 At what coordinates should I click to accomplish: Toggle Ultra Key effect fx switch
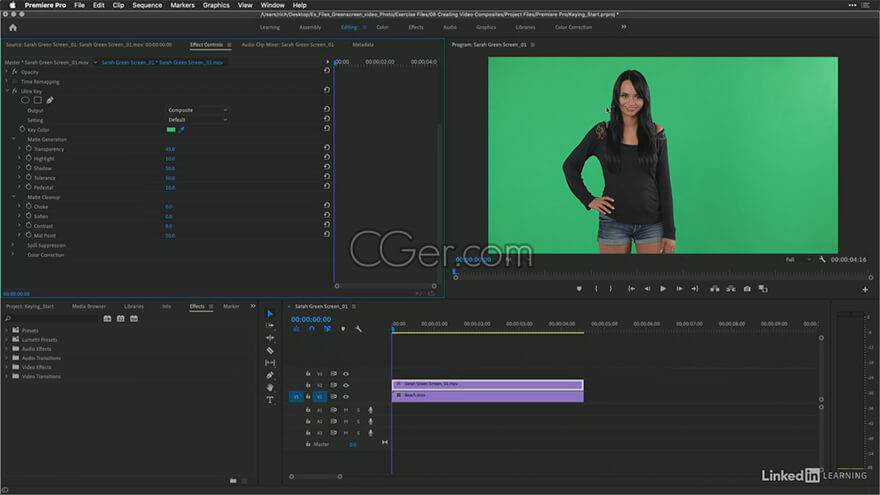[15, 91]
